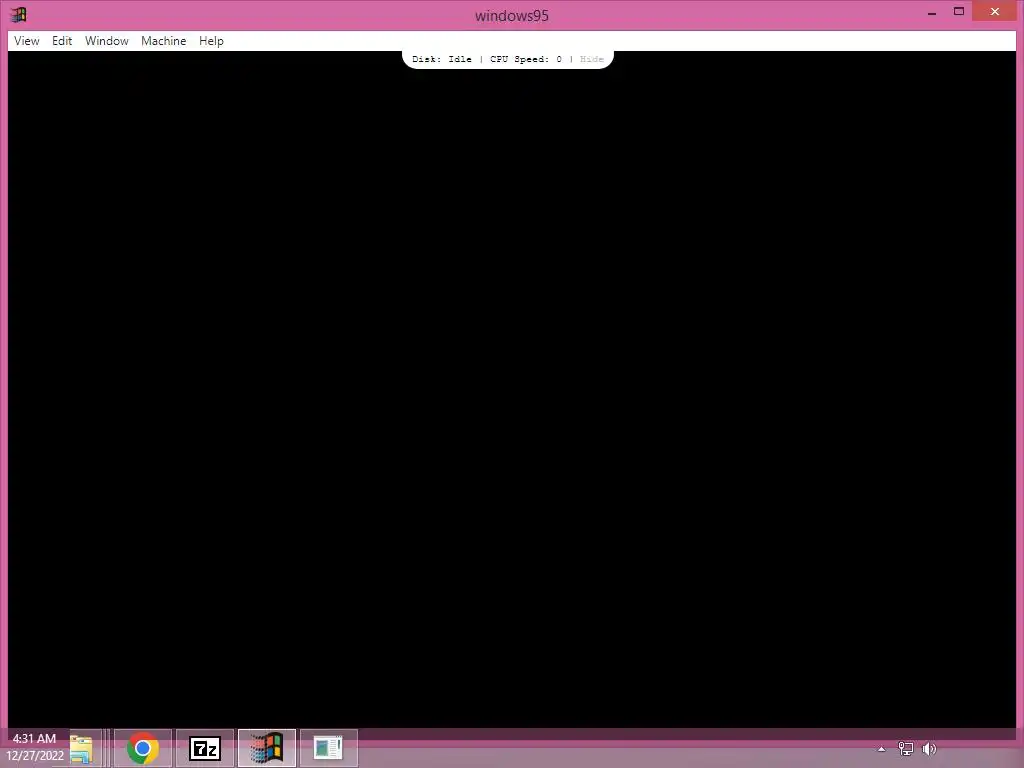
Task: Open the network tray icon
Action: pos(905,748)
